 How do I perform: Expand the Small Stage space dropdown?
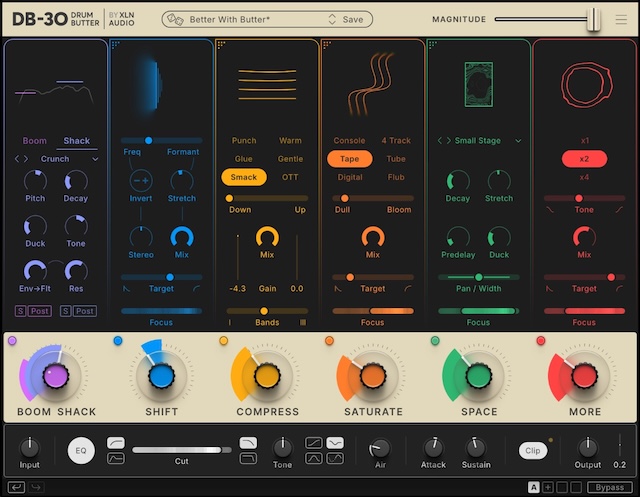point(518,141)
